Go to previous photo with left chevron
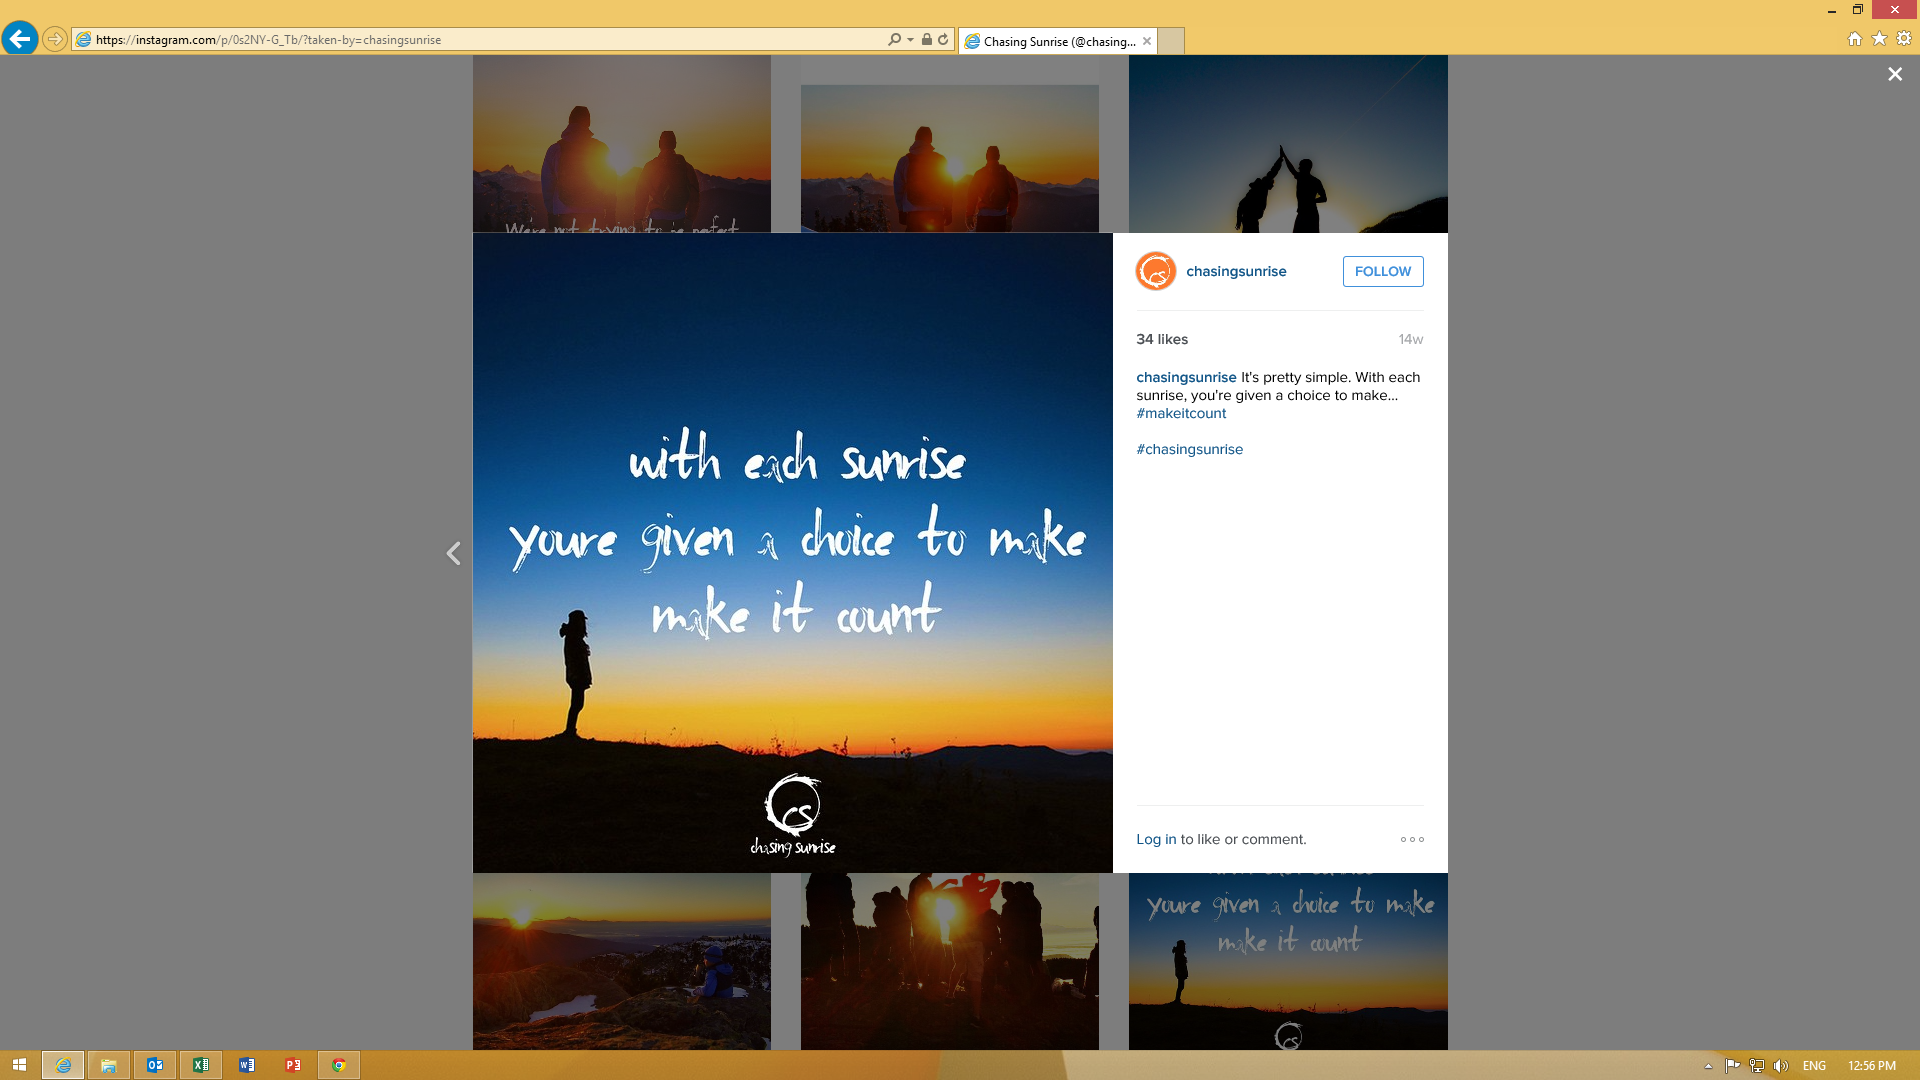1920x1080 pixels. tap(453, 553)
